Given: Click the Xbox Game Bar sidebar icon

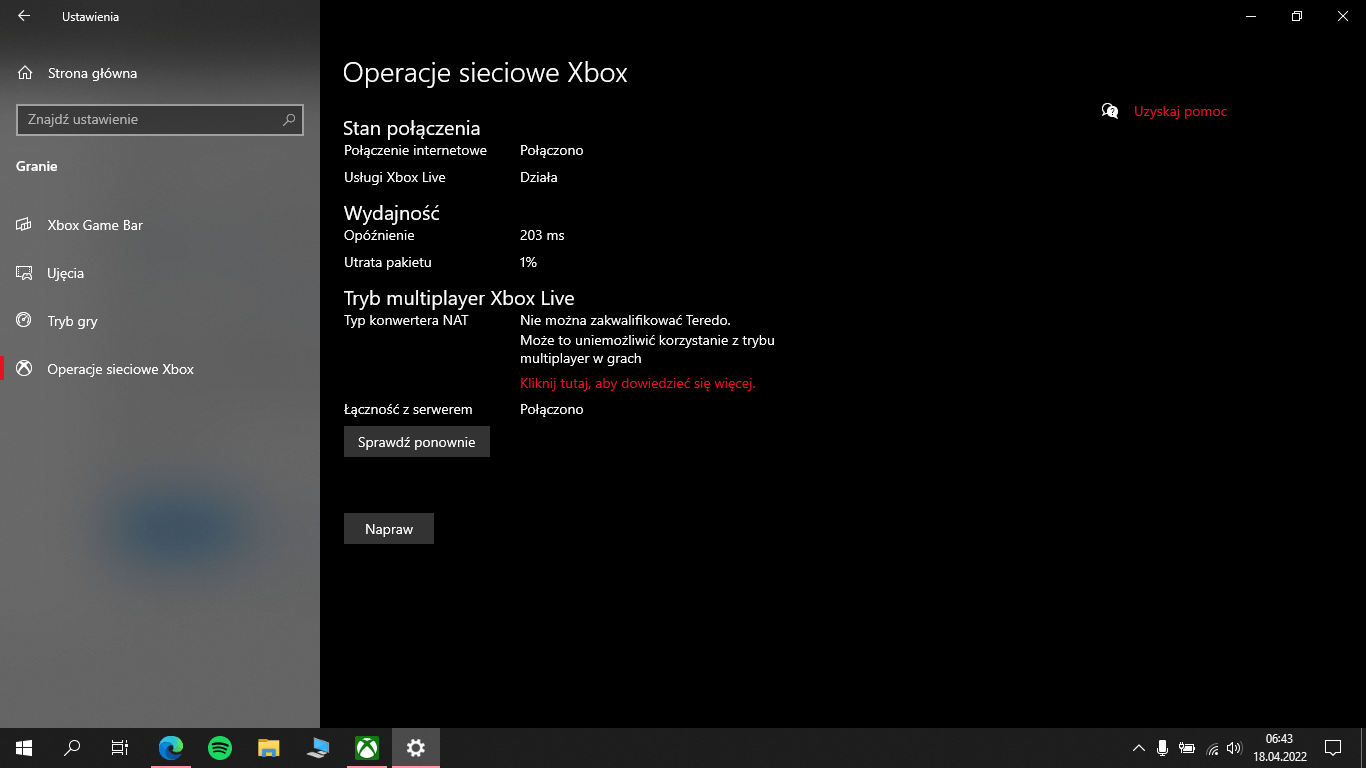Looking at the screenshot, I should (x=24, y=225).
